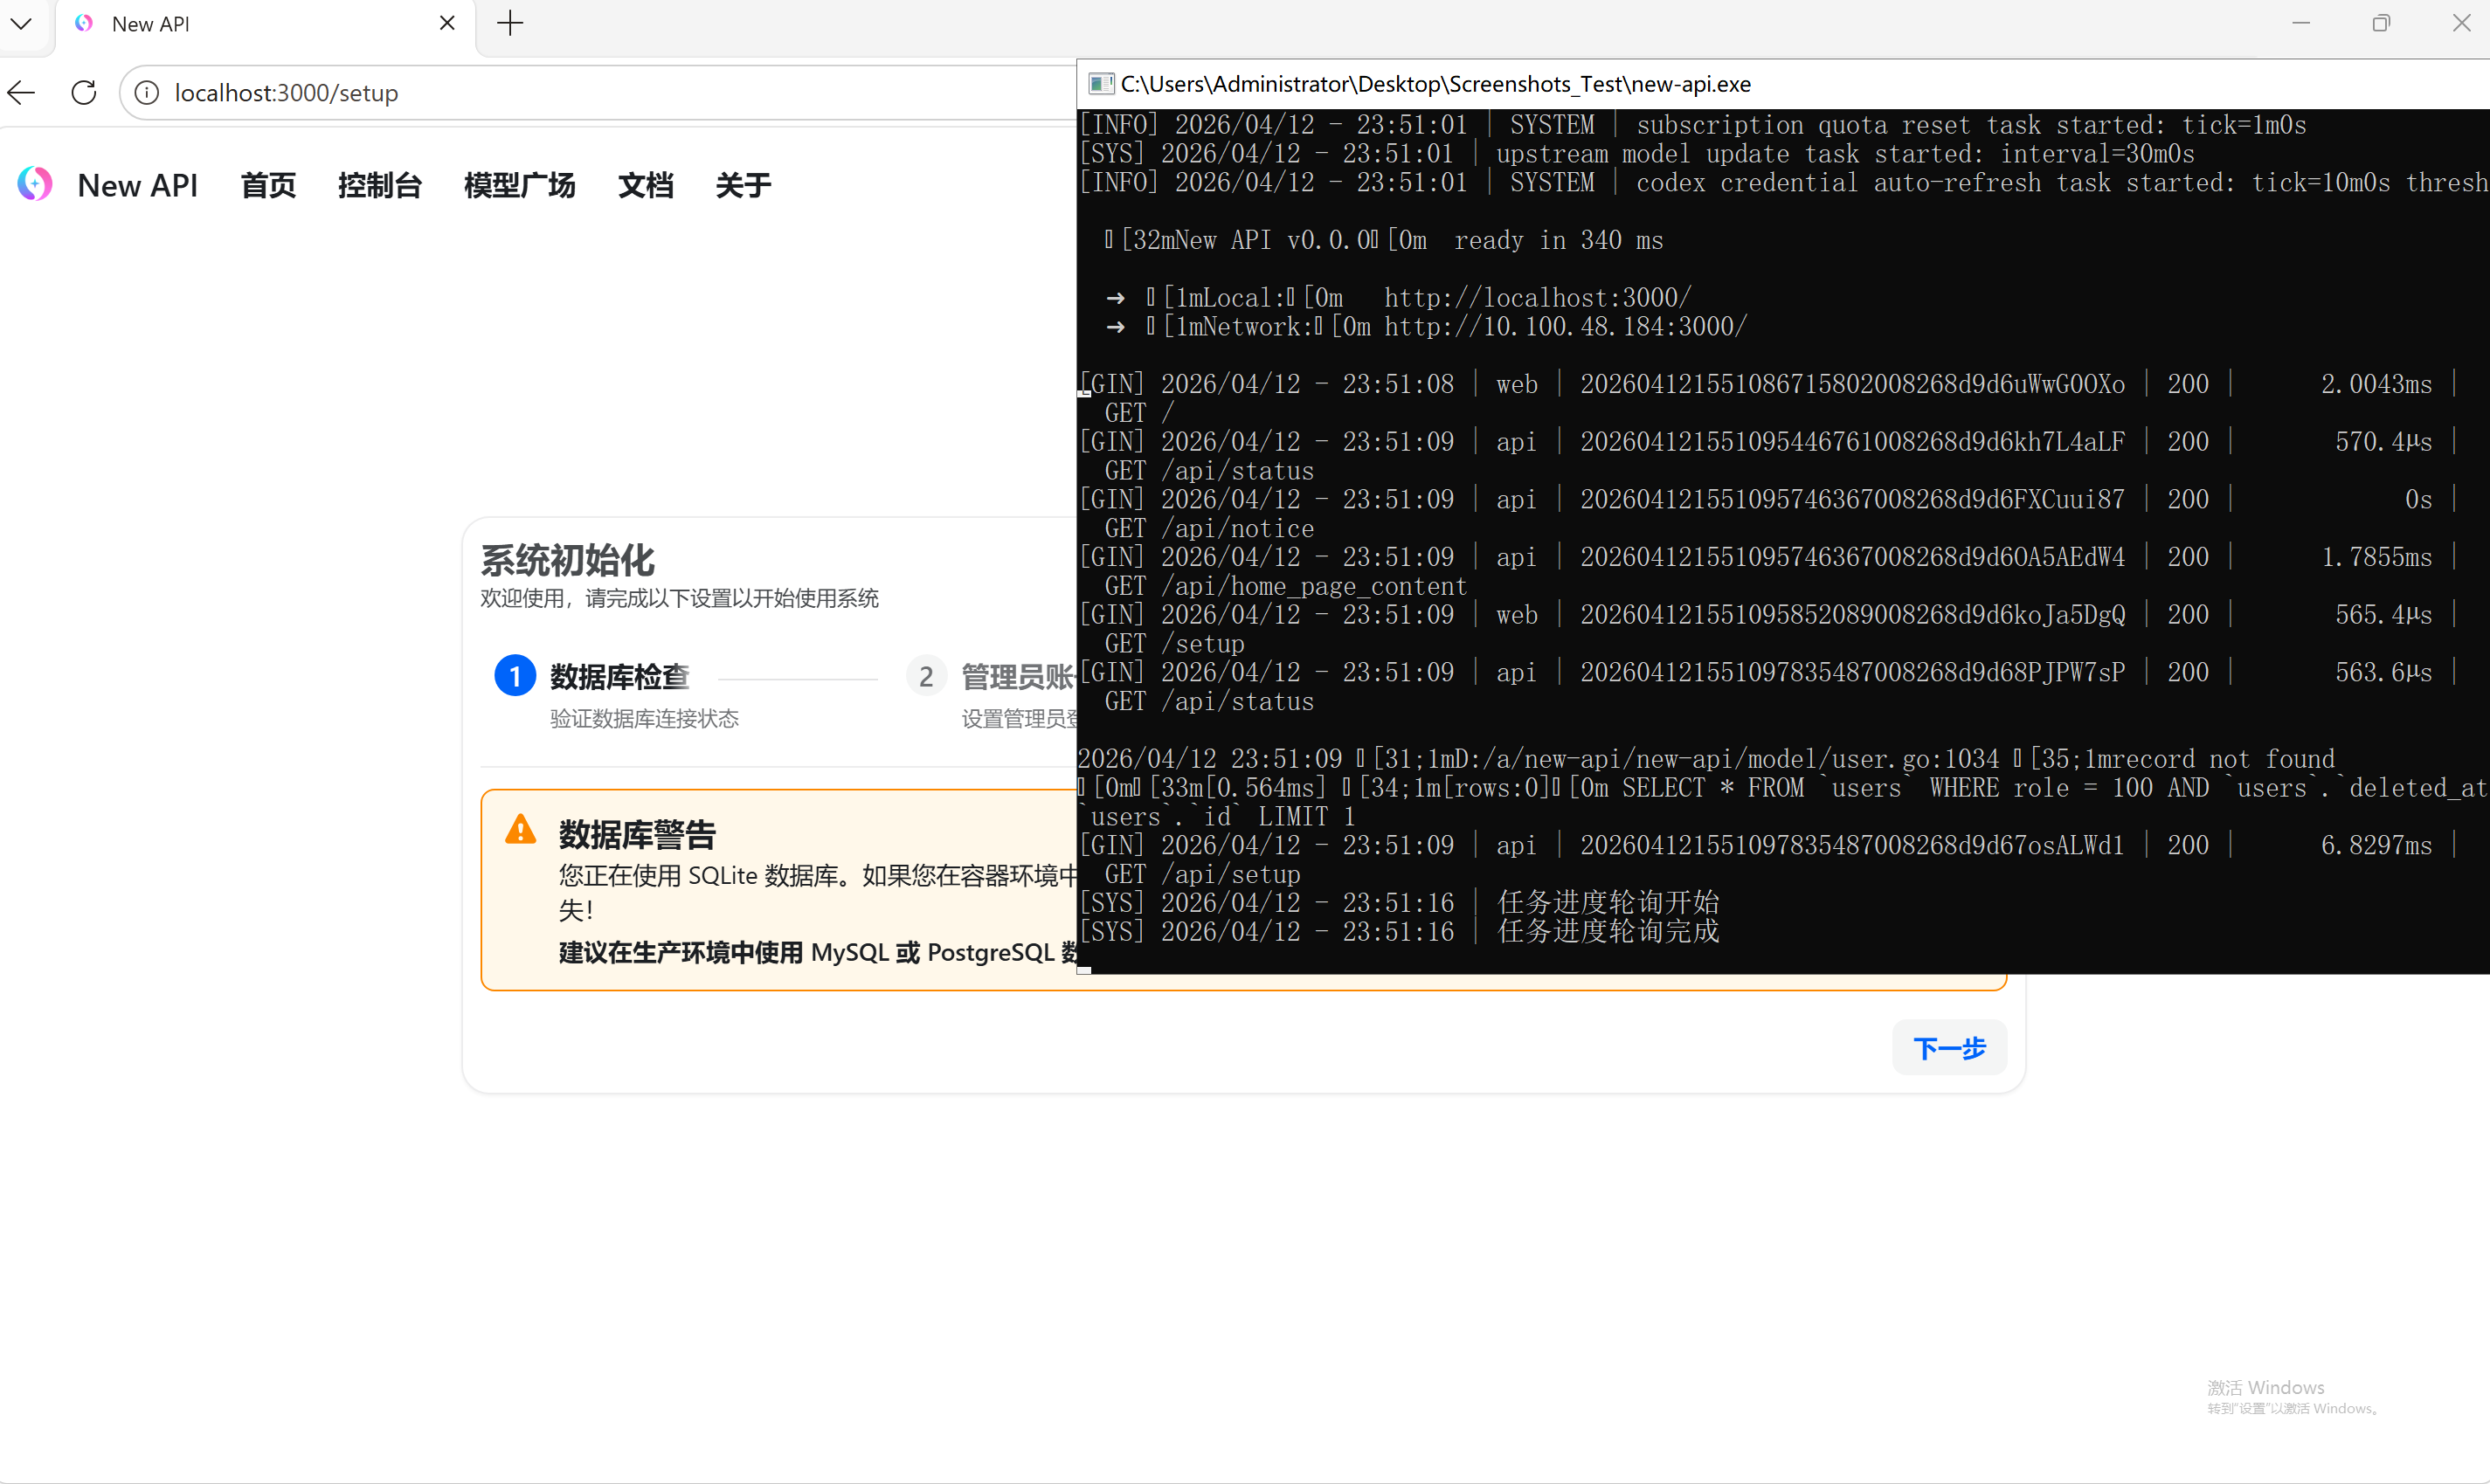Click the browser back arrow
Screen dimensions: 2490x1484
click(21, 93)
